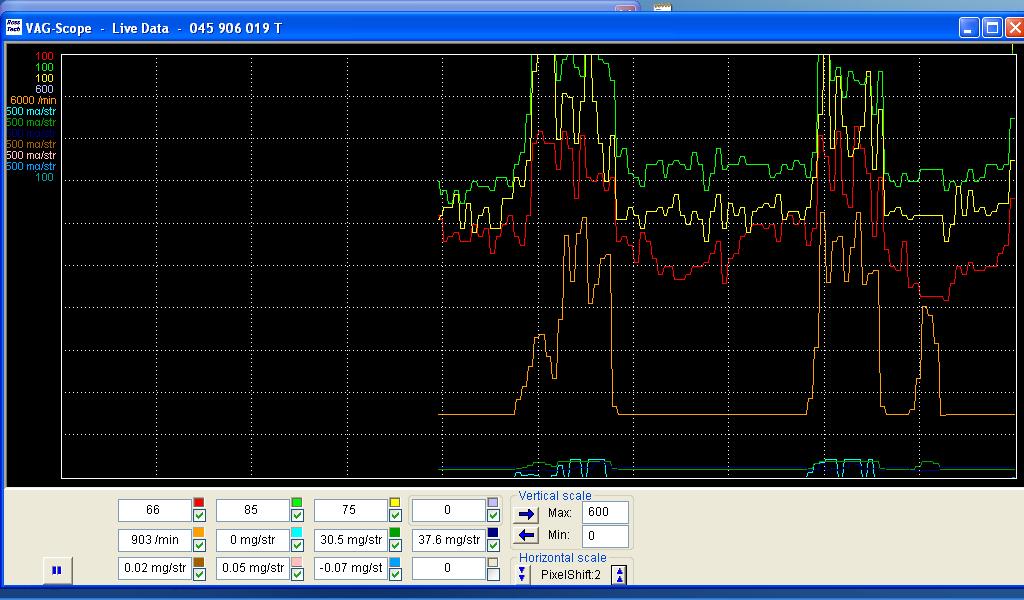Open the pink swatch beside 0.05 mg/str
Screen dimensions: 1024x600
(x=296, y=561)
